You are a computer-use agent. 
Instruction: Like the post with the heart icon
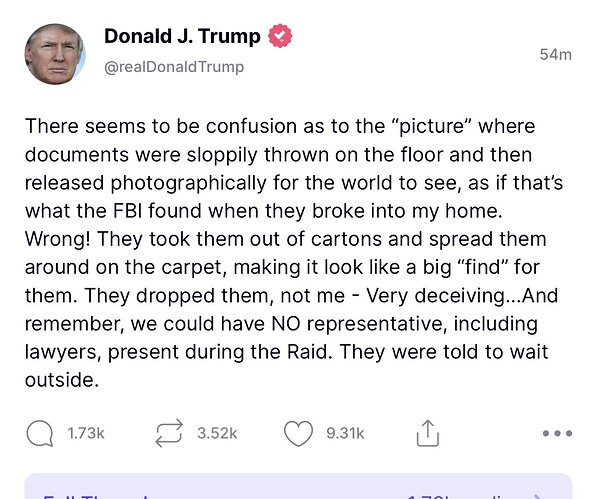(x=298, y=433)
